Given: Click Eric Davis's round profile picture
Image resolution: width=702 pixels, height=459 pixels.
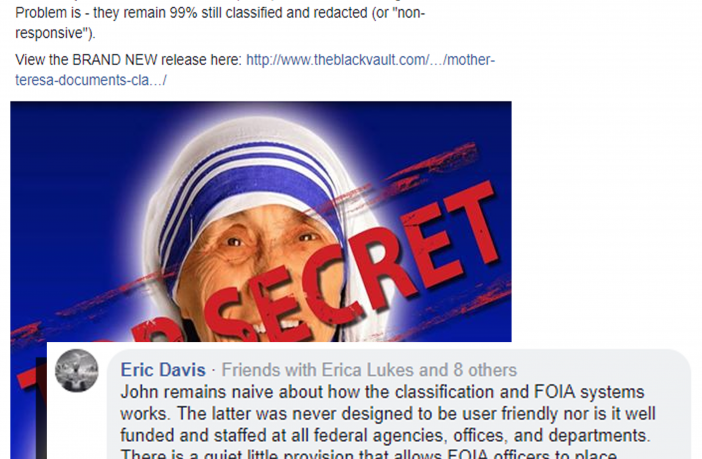Looking at the screenshot, I should click(77, 371).
